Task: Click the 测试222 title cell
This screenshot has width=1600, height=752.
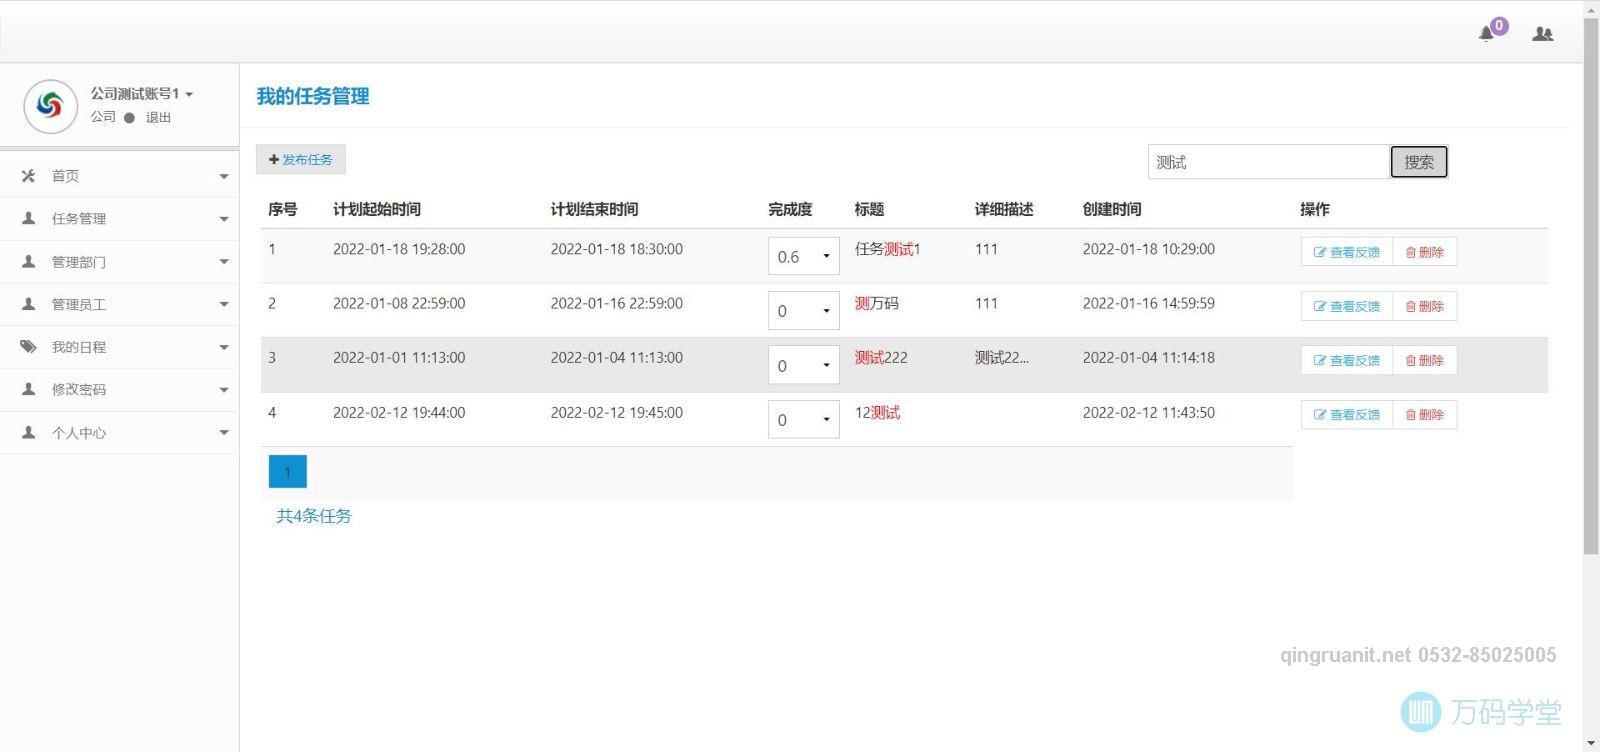Action: (881, 357)
